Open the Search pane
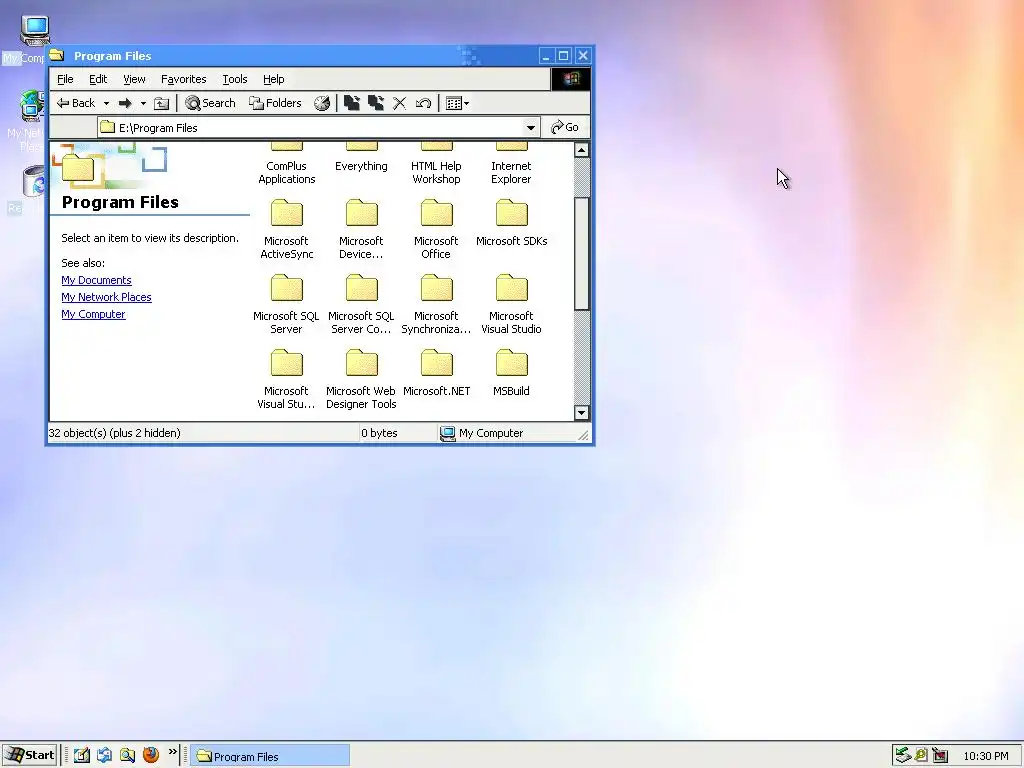 coord(210,103)
